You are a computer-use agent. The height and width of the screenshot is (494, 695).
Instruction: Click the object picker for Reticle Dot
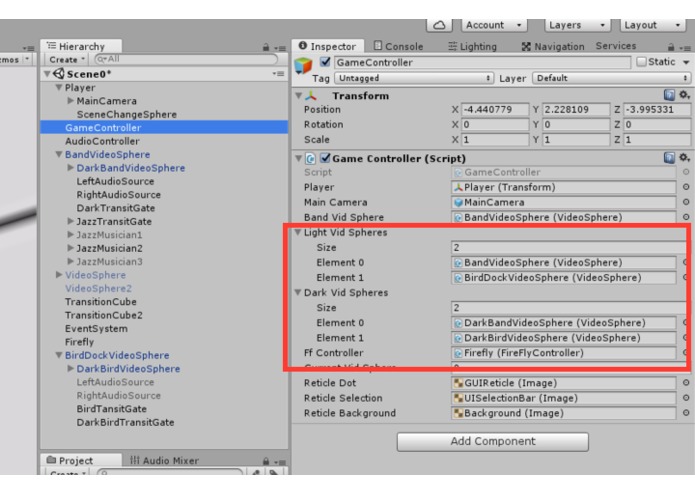click(686, 383)
